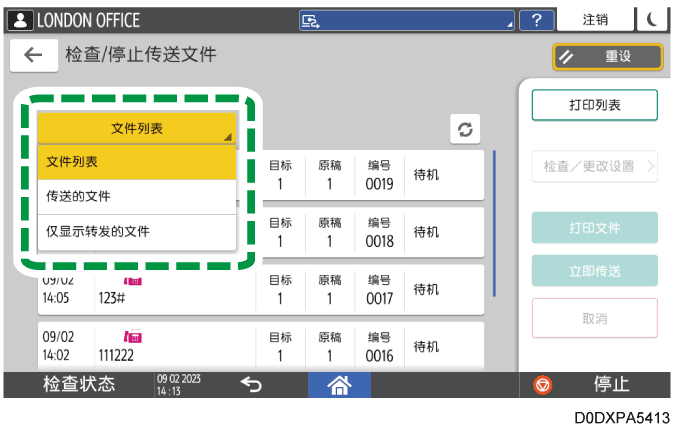Screen dimensions: 675x428
Task: Select 文件列表 option in dropdown list
Action: 137,162
